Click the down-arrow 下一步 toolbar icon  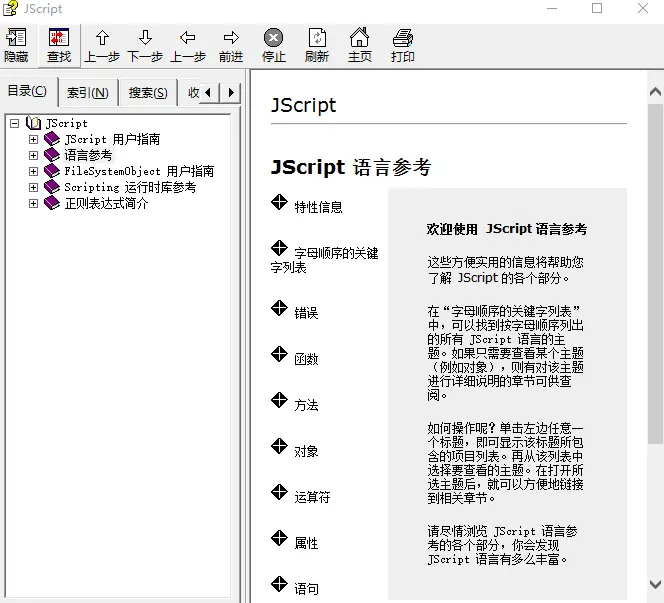pyautogui.click(x=145, y=39)
